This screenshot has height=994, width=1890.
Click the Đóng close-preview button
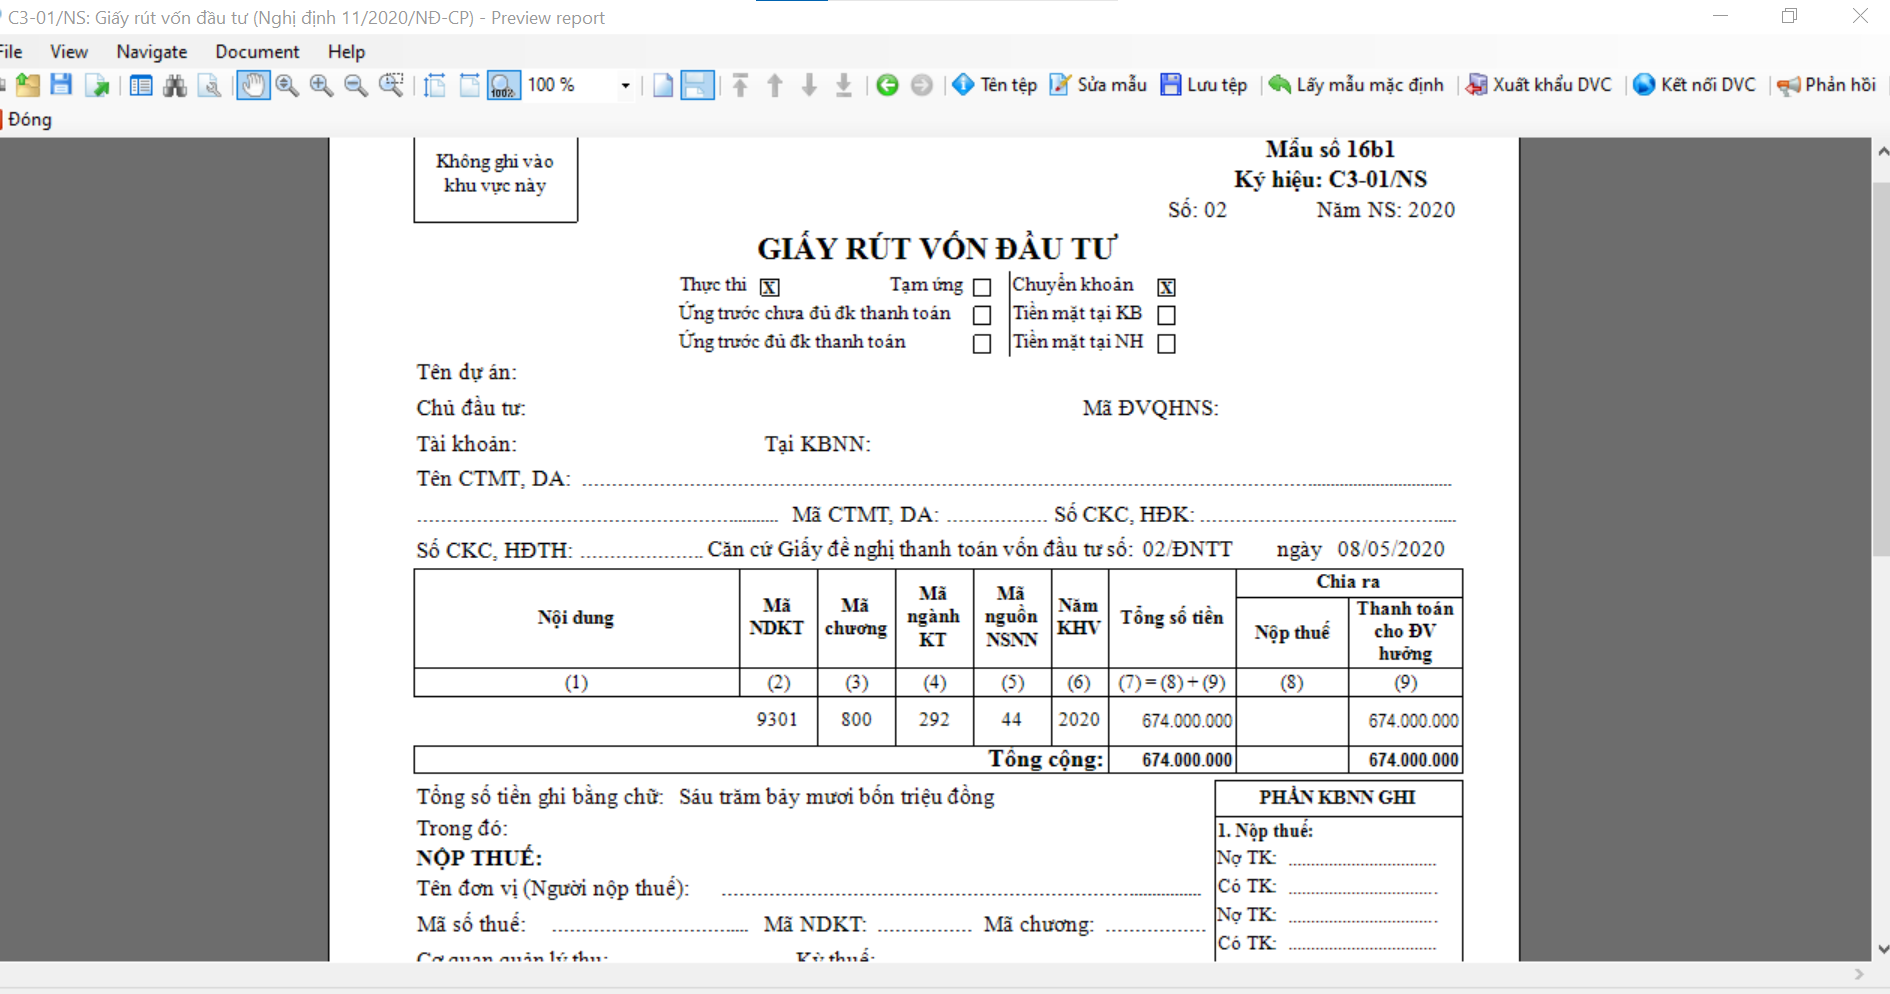[29, 120]
